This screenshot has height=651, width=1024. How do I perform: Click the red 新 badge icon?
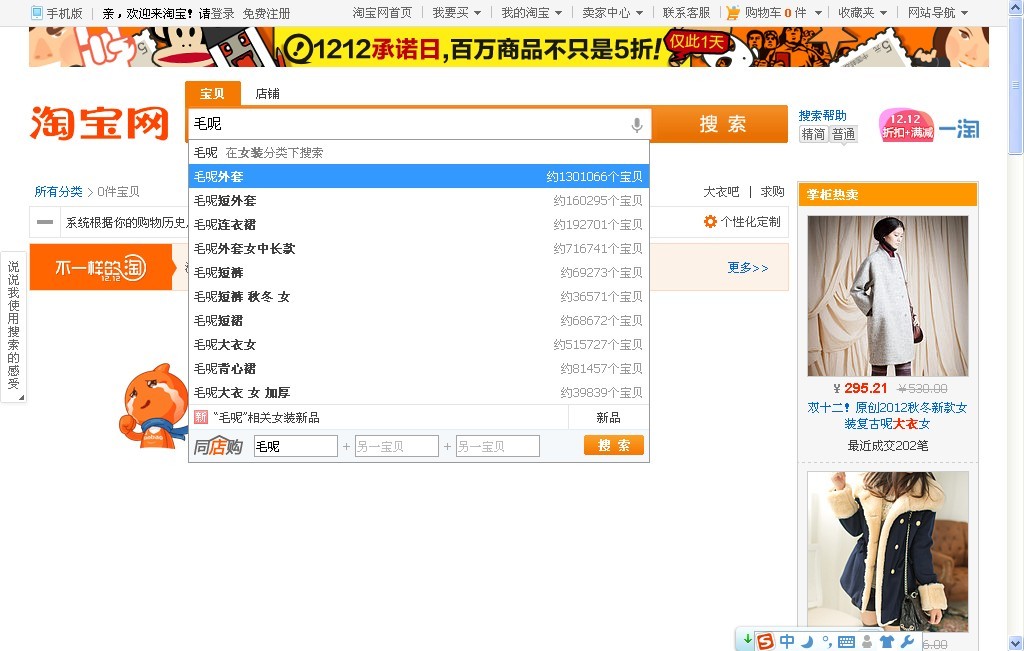point(200,417)
